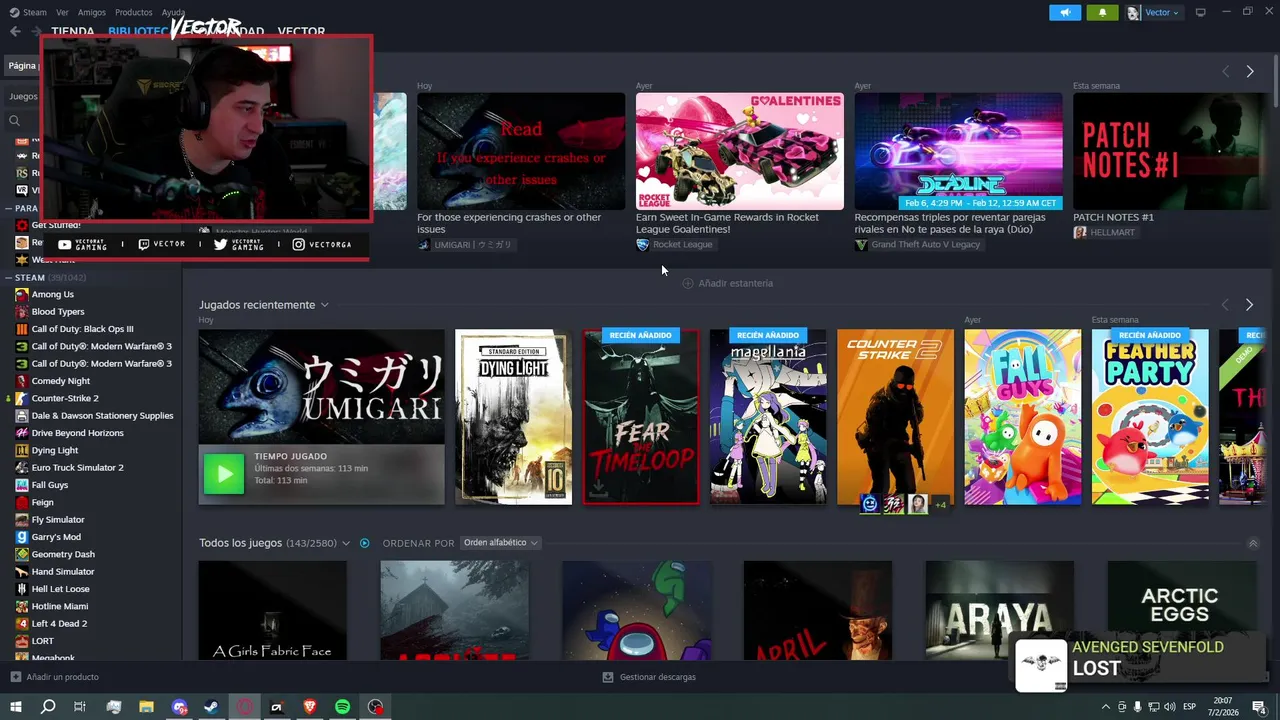Open the Feather Party game cover
This screenshot has height=720, width=1280.
pos(1150,417)
